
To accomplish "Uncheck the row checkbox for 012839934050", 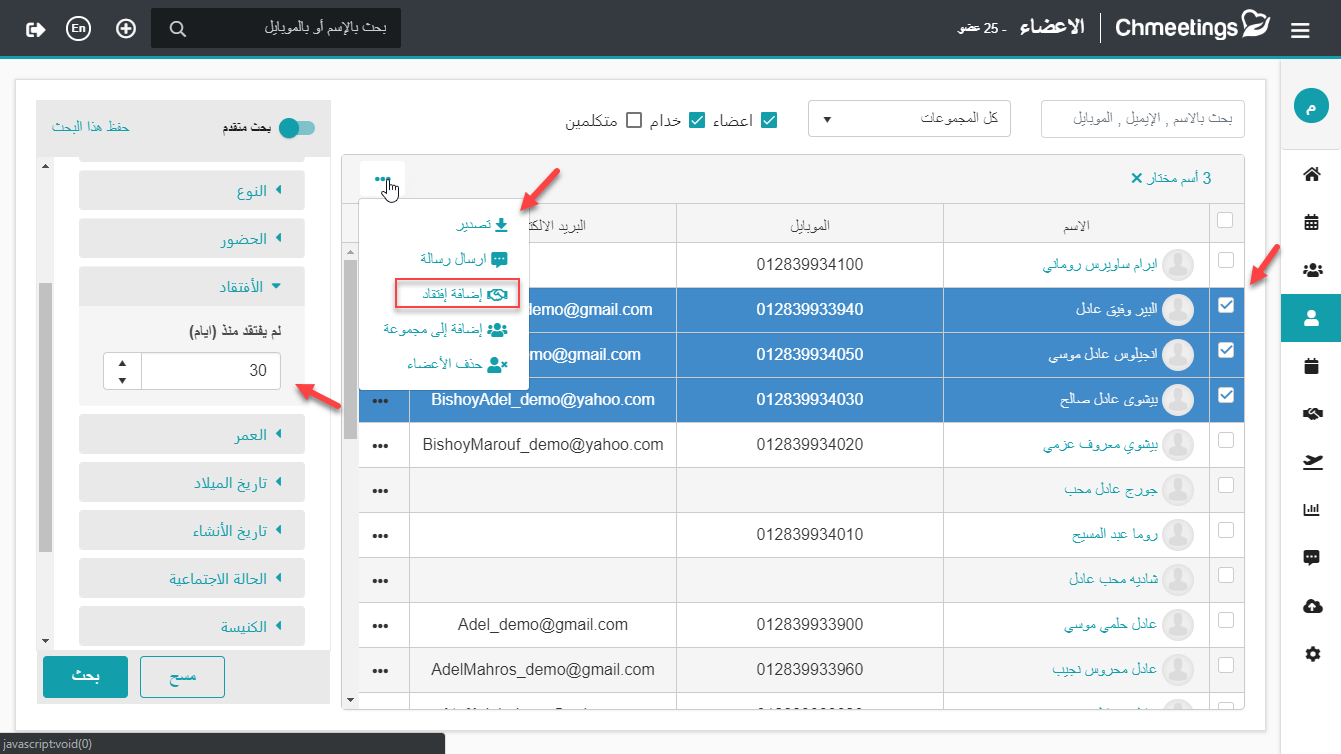I will [x=1226, y=351].
